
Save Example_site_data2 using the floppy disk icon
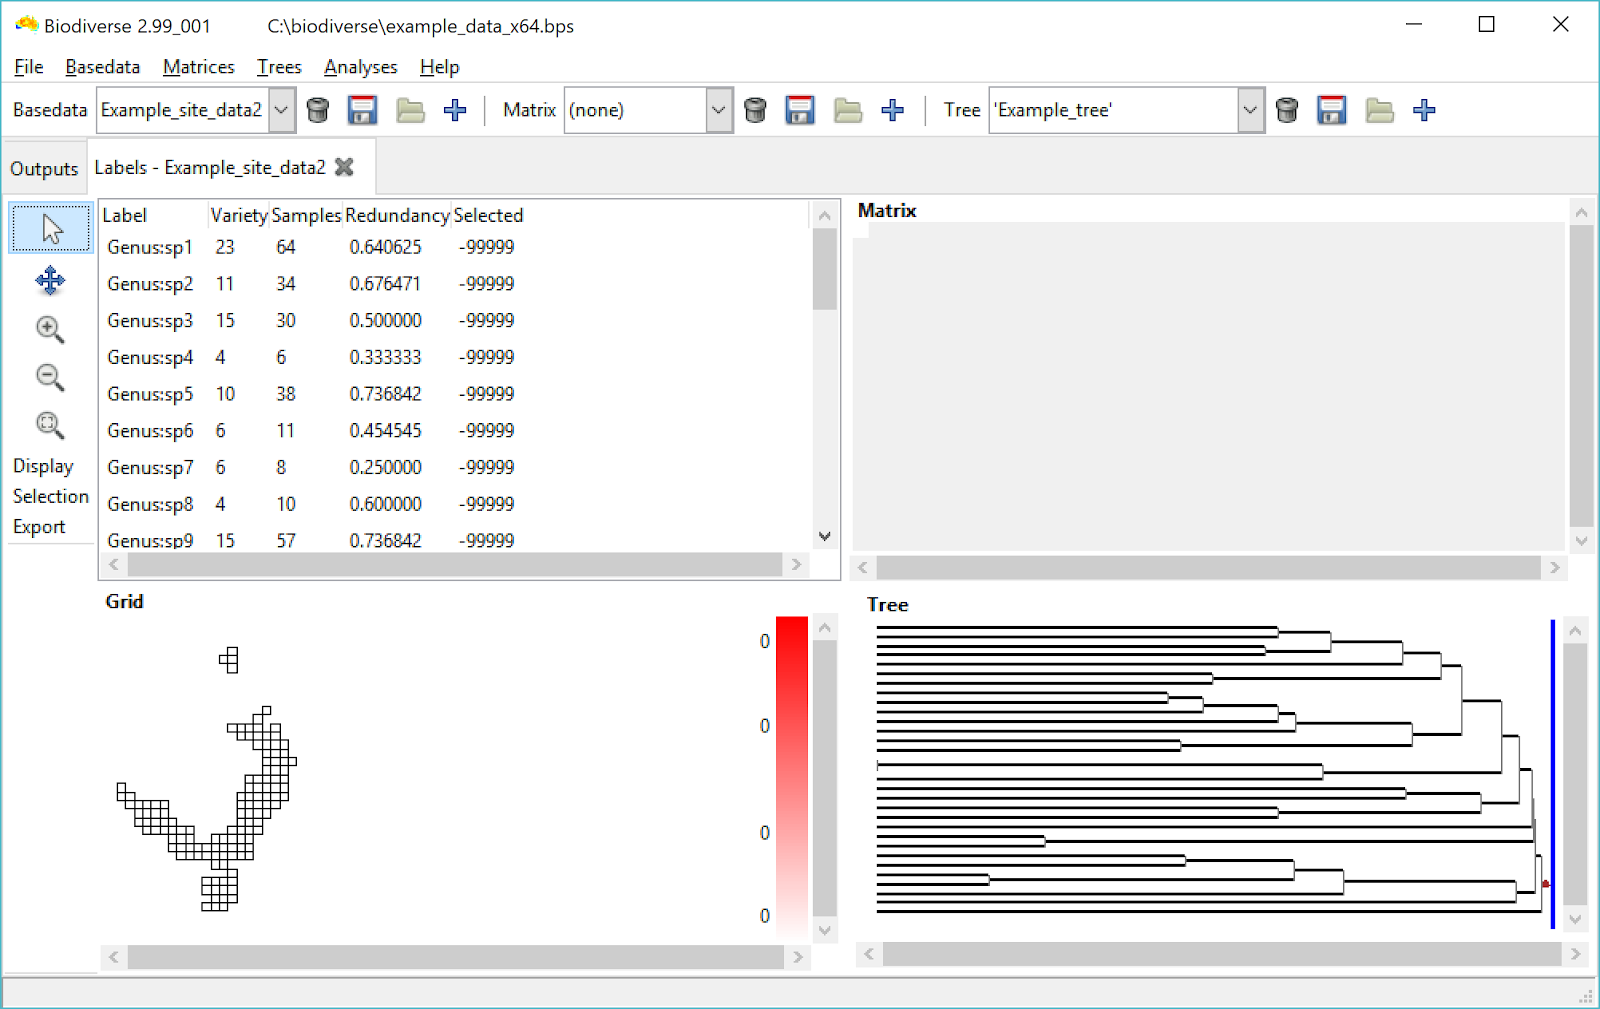363,110
